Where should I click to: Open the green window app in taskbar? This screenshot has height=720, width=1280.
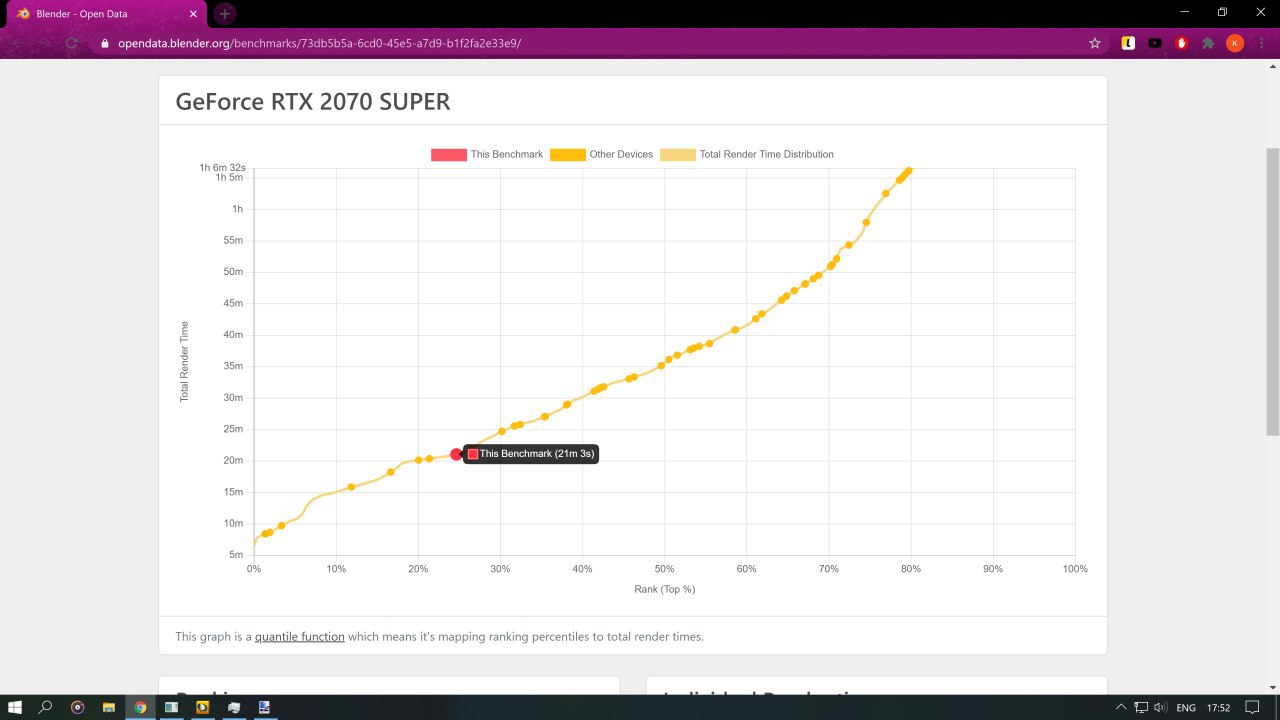tap(171, 707)
